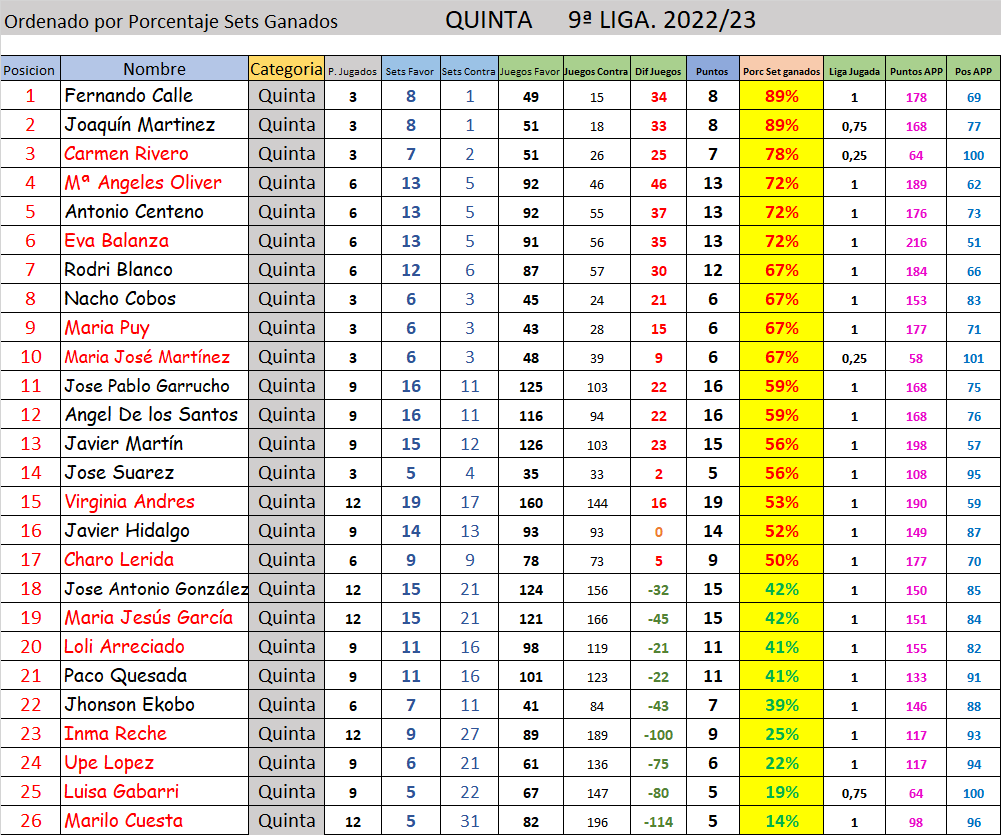The height and width of the screenshot is (835, 1001).
Task: Click the name 'Upe Lopez'
Action: pyautogui.click(x=109, y=763)
